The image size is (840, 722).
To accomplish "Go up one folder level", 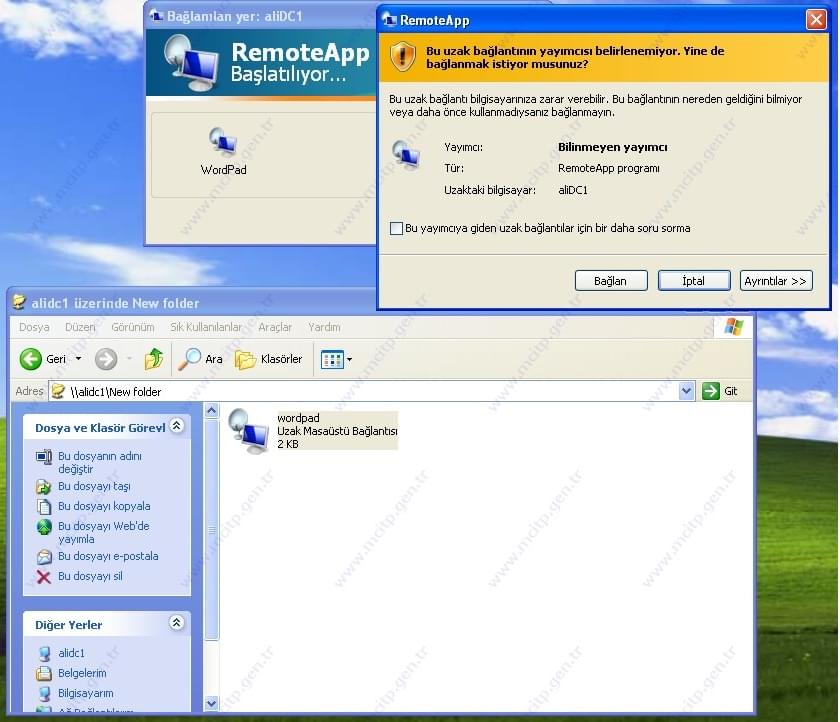I will 154,359.
